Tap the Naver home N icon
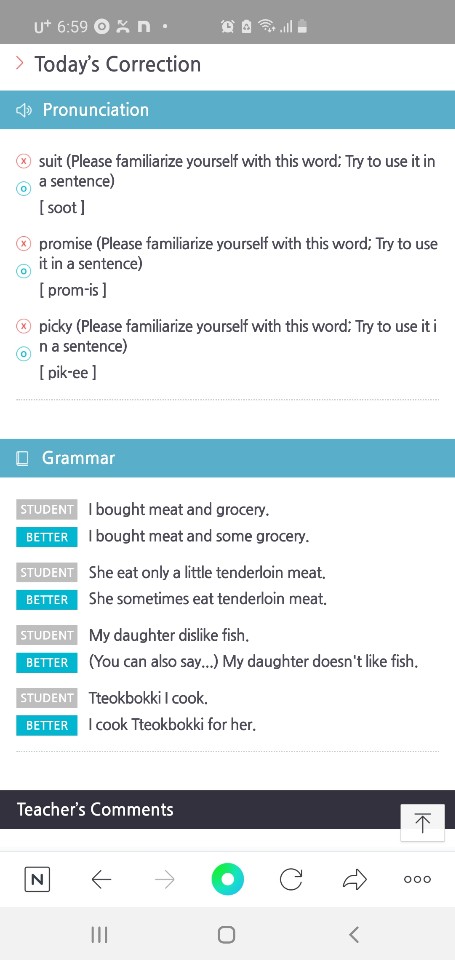The width and height of the screenshot is (455, 960). (37, 879)
